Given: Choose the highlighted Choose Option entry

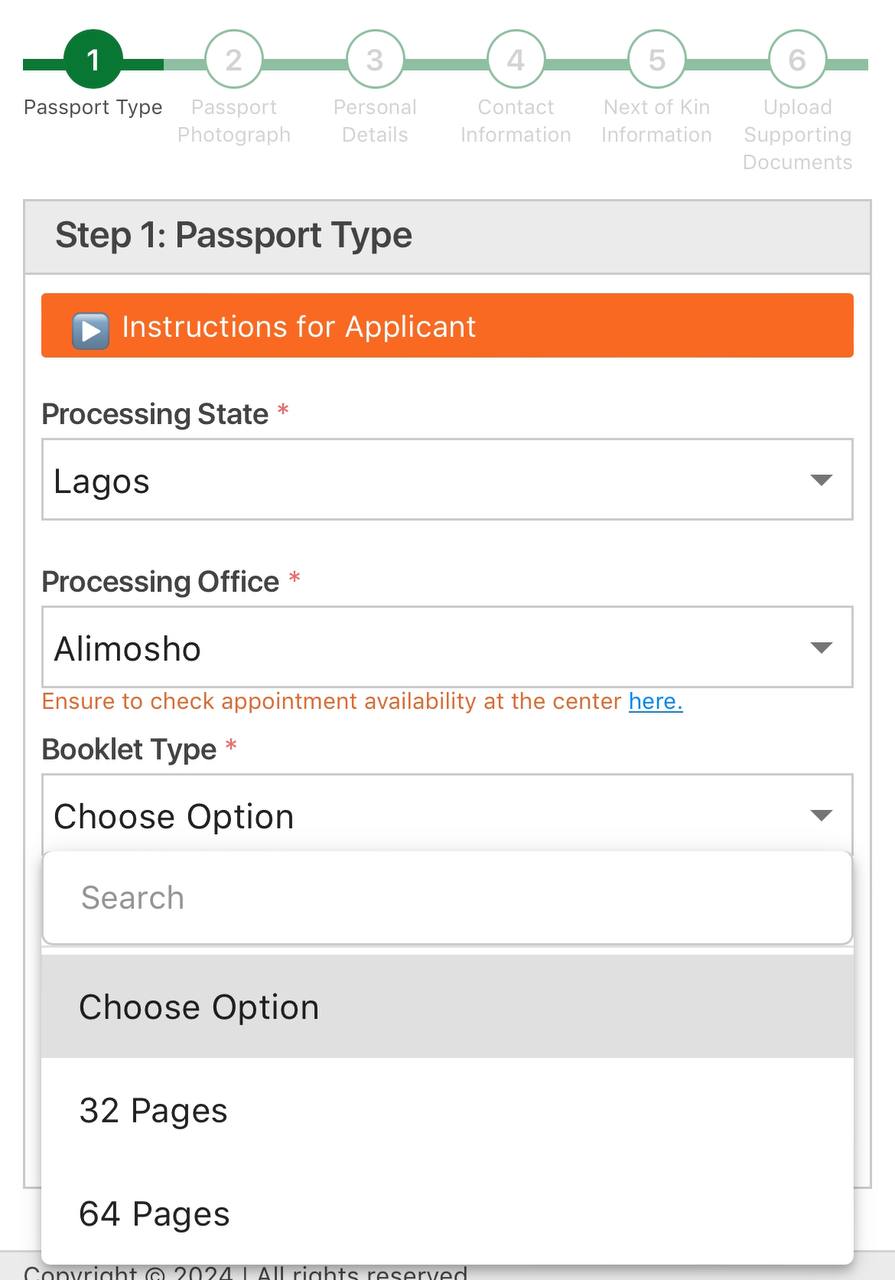Looking at the screenshot, I should tap(447, 1006).
